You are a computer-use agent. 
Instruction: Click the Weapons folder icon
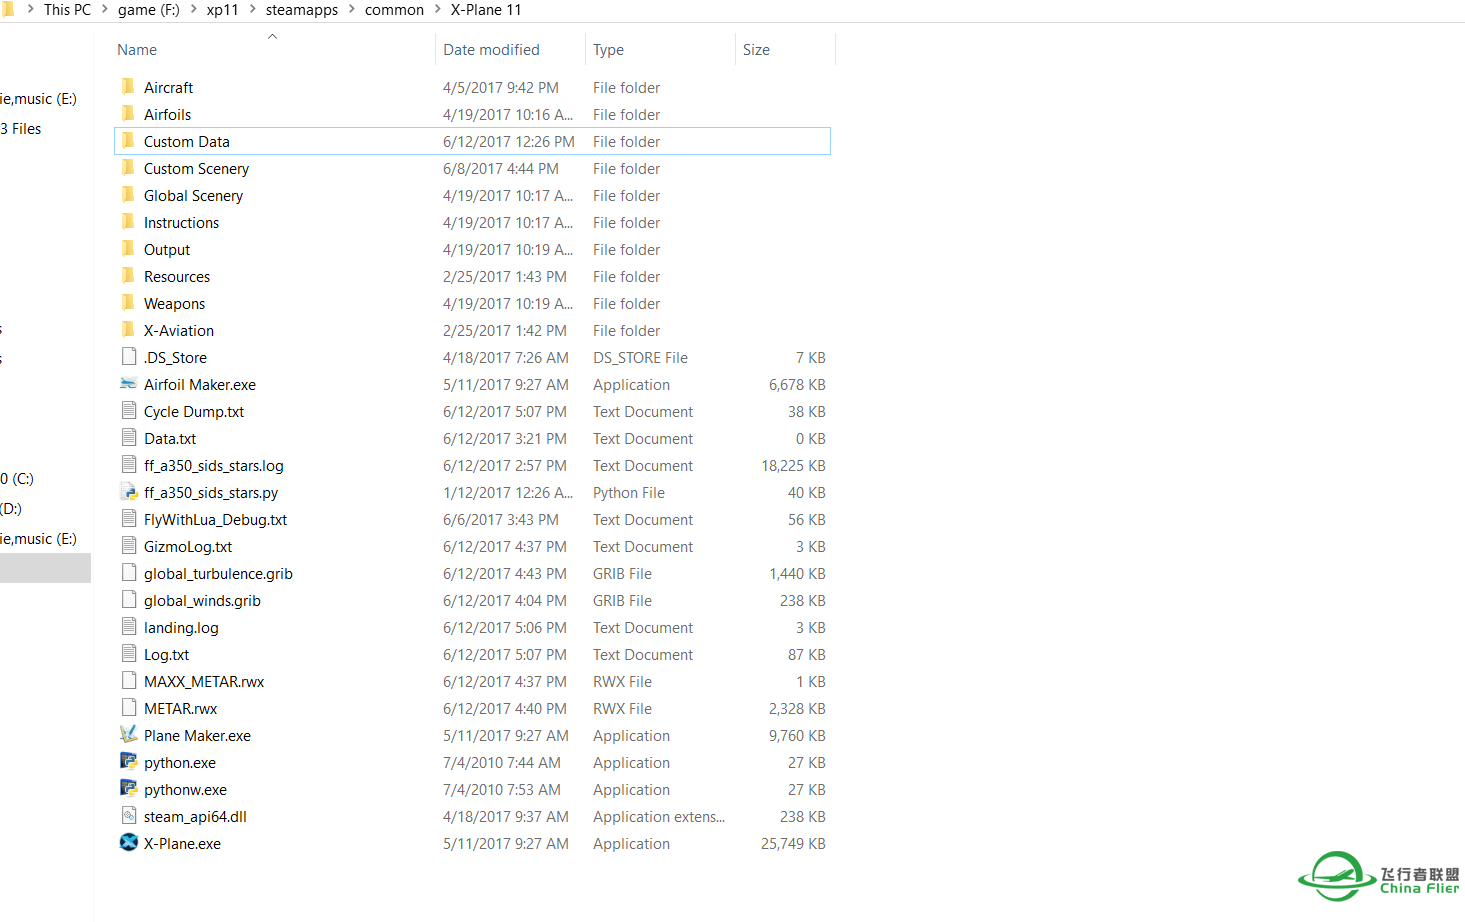[x=128, y=303]
